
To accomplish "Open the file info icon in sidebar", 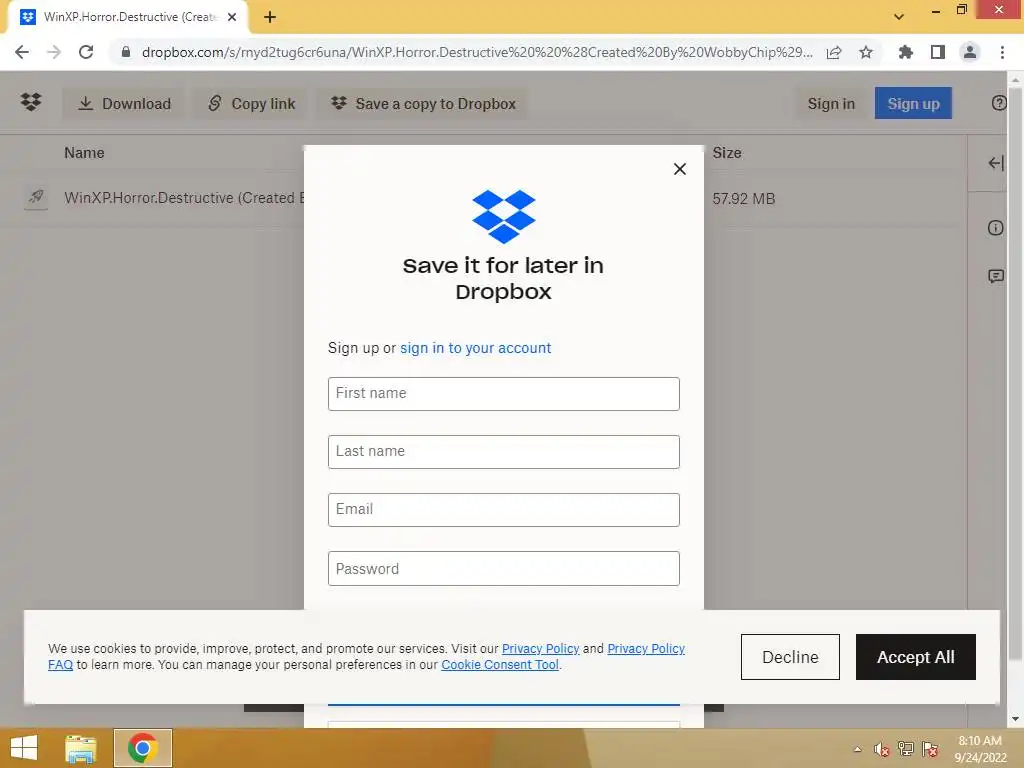I will 995,228.
